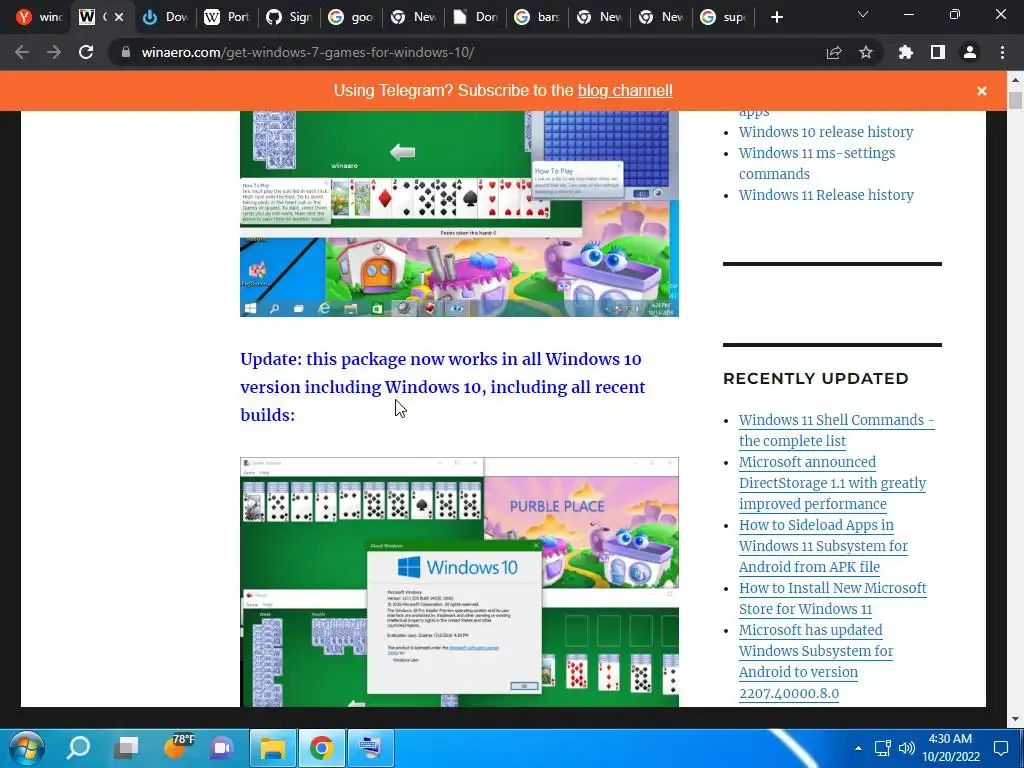Open Windows Subsystem for Android update link
Image resolution: width=1024 pixels, height=768 pixels.
coord(816,662)
